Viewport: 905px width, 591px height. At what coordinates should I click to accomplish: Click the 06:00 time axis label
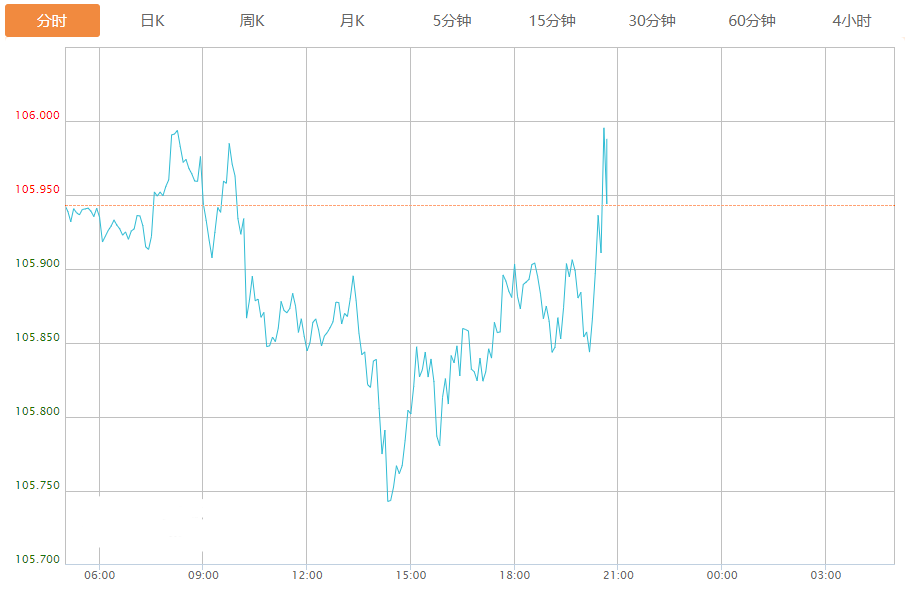click(100, 575)
